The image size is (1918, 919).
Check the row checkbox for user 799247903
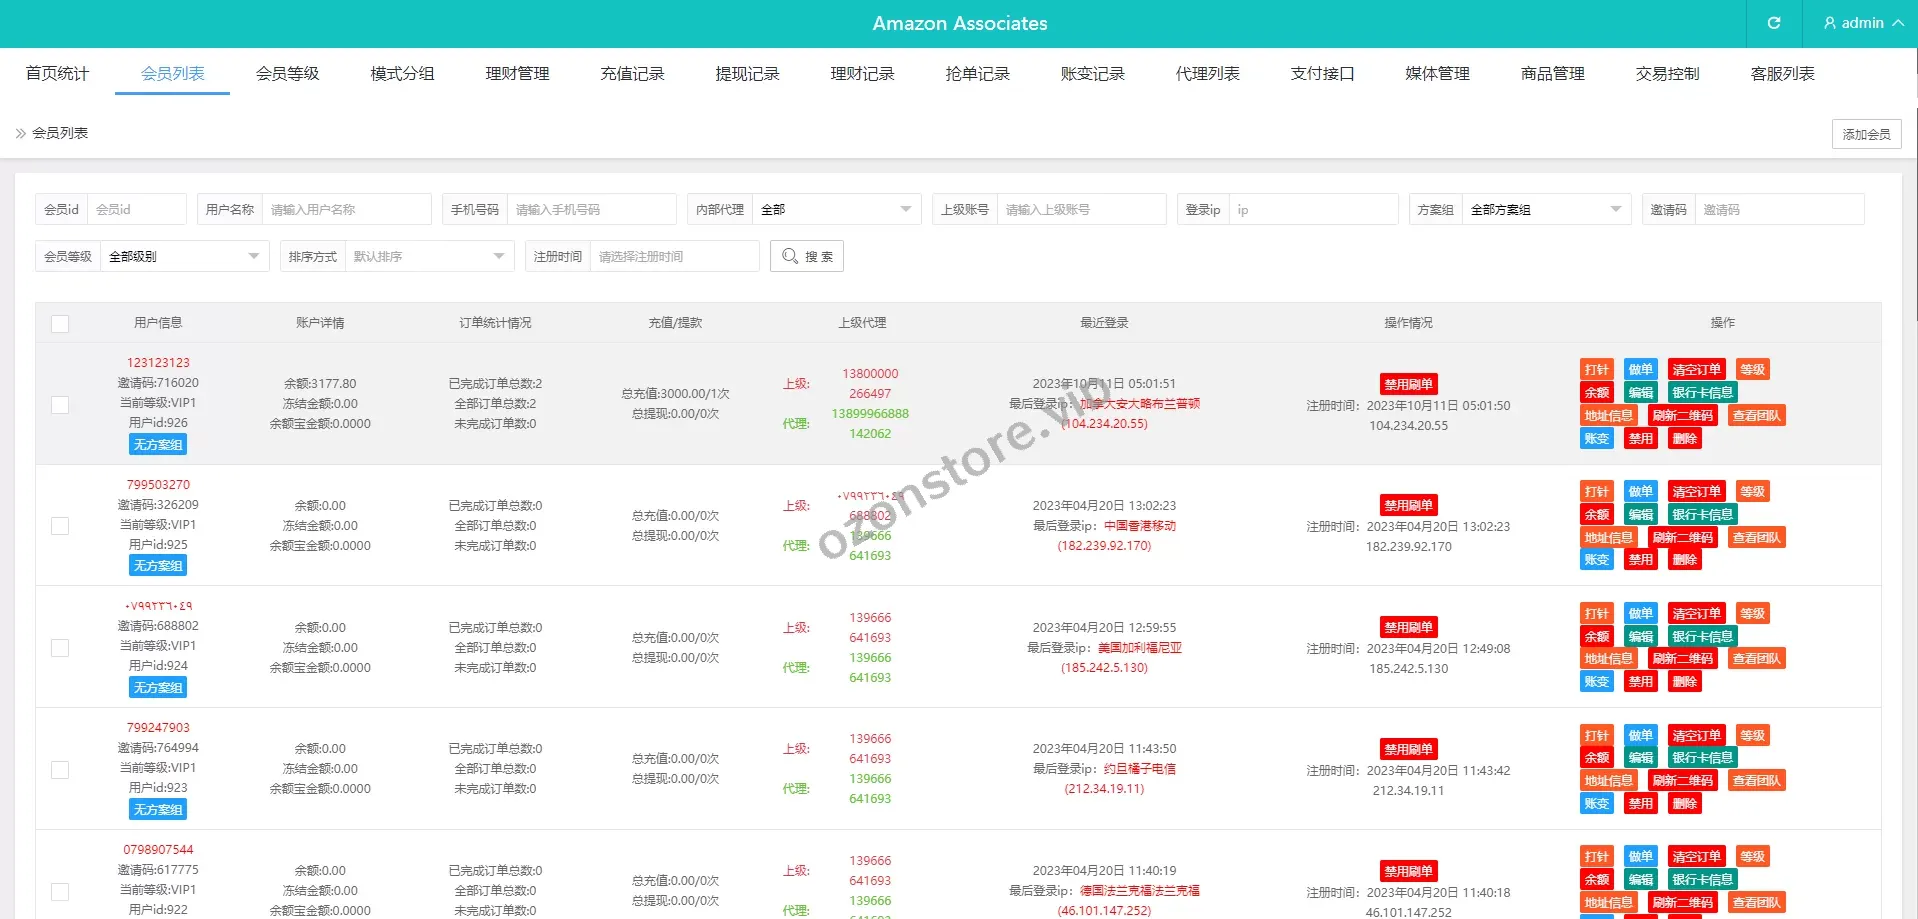click(60, 769)
